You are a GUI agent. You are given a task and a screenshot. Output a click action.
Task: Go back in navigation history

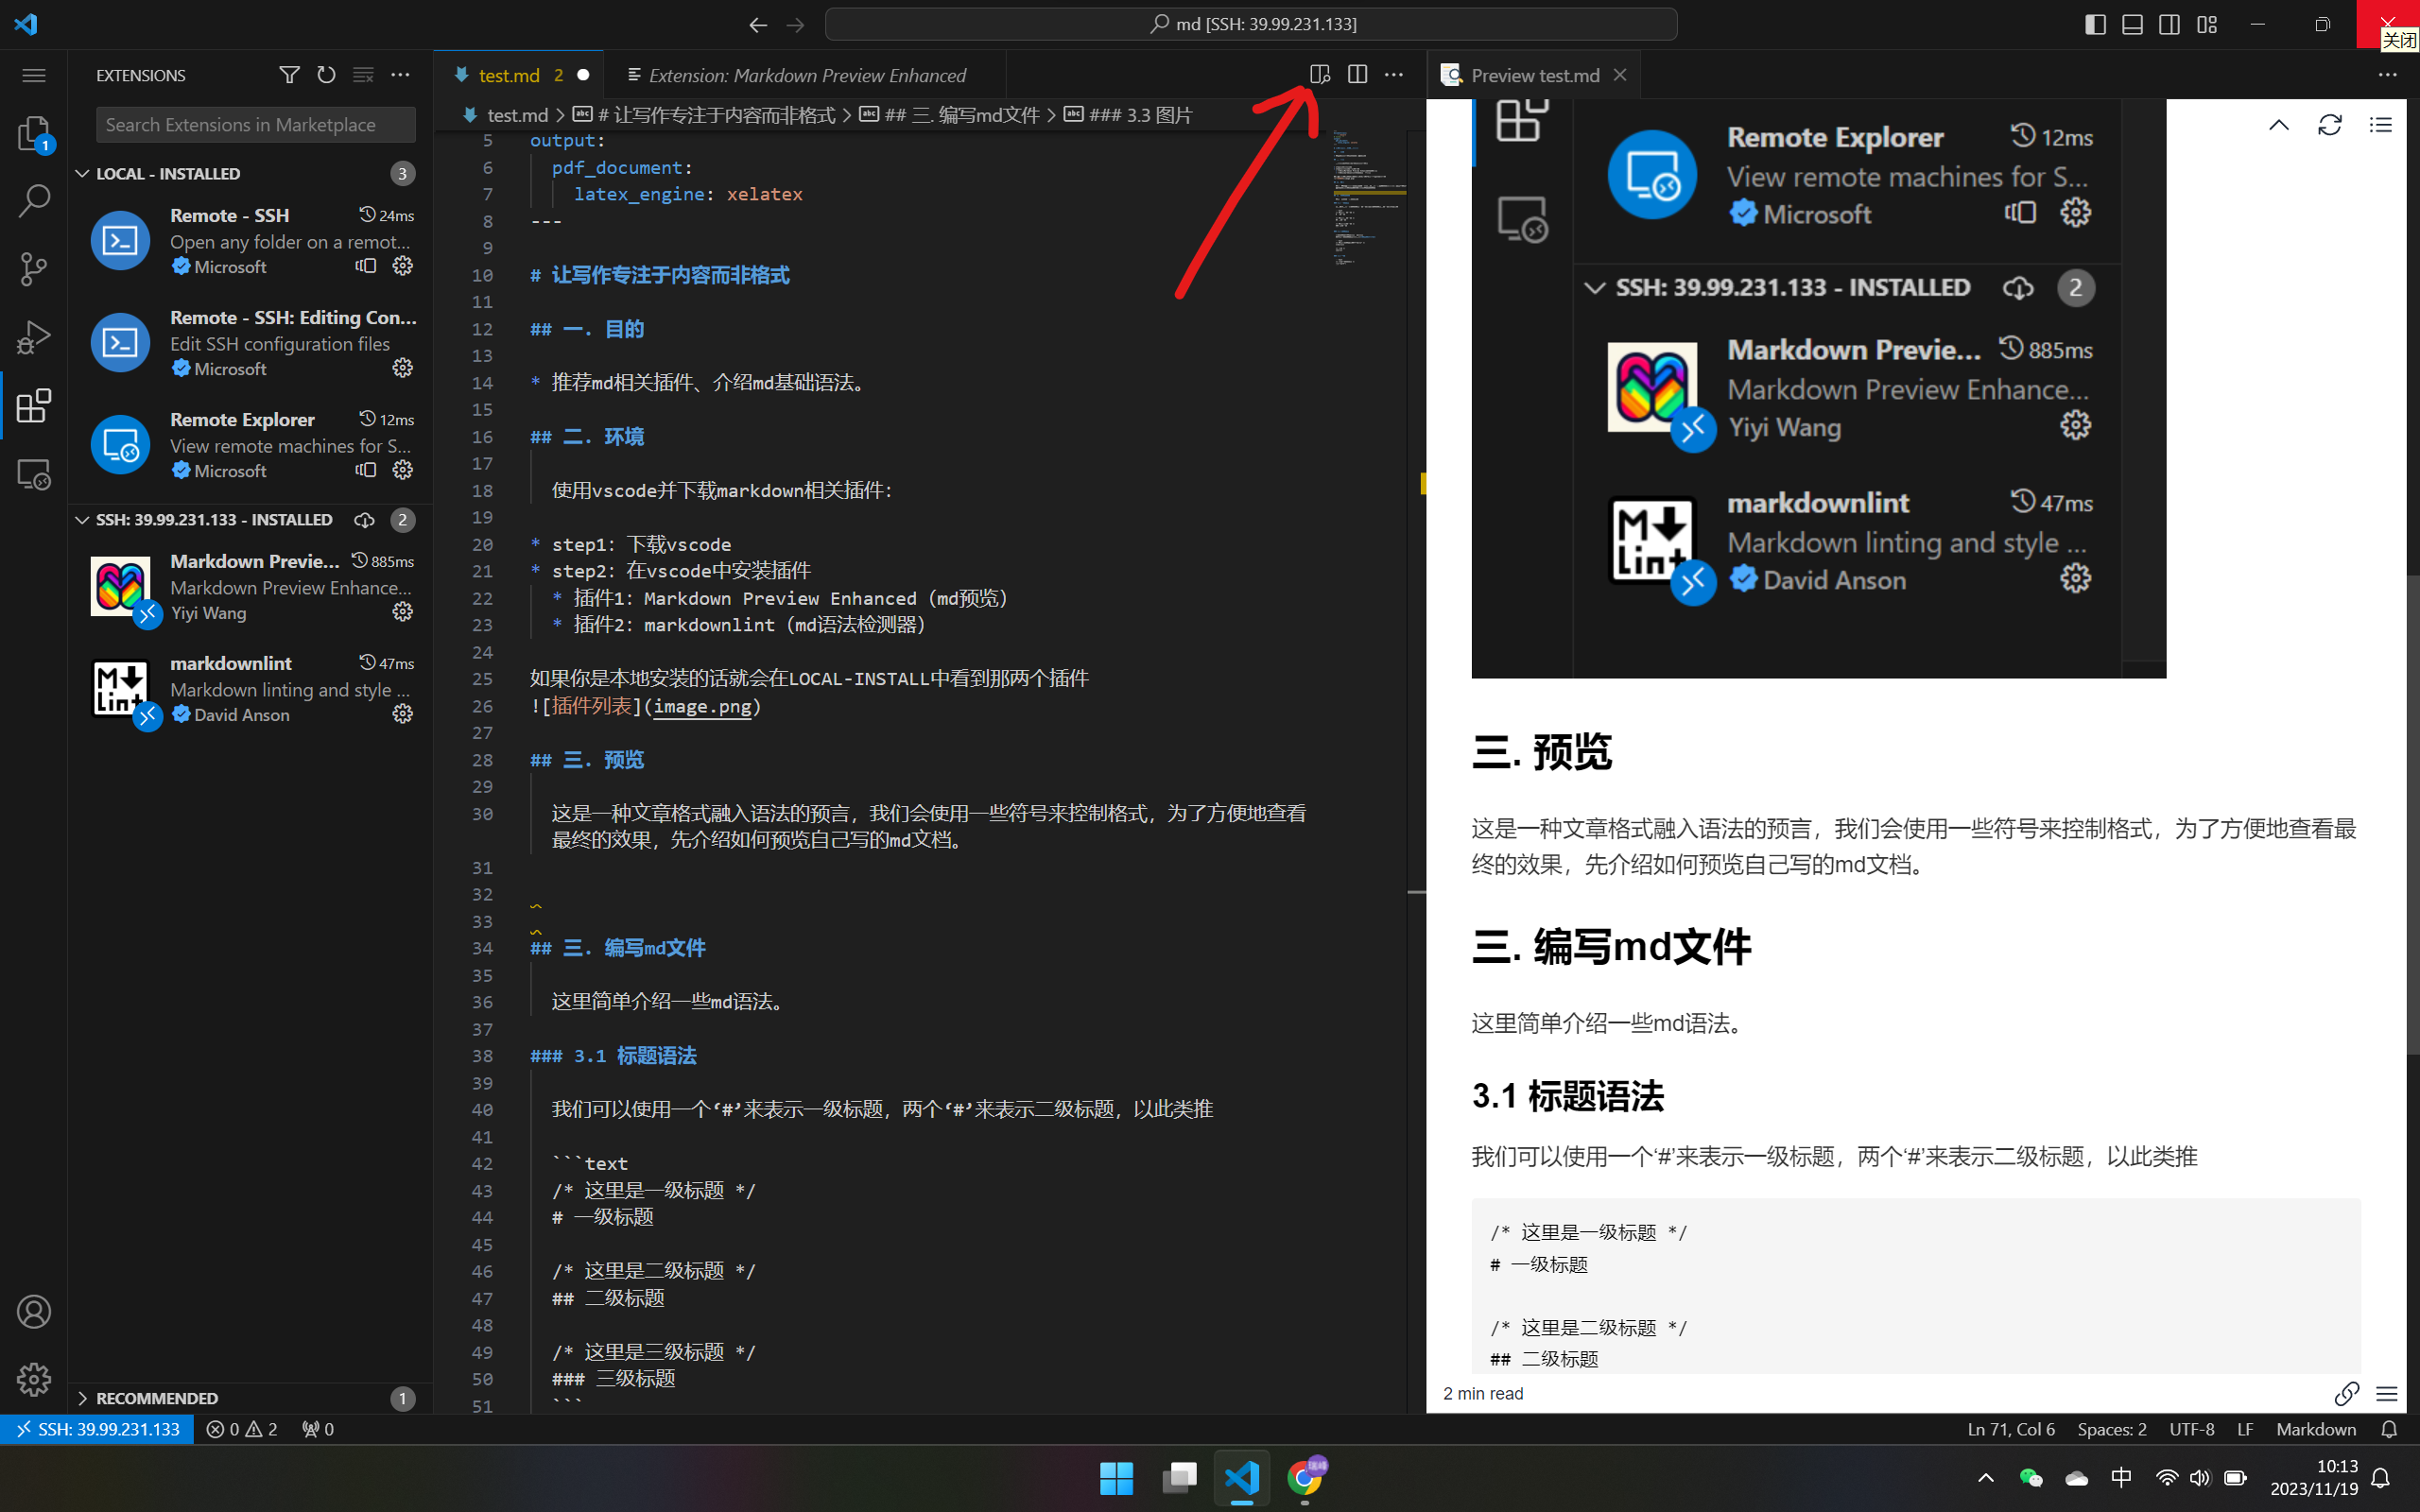[758, 24]
